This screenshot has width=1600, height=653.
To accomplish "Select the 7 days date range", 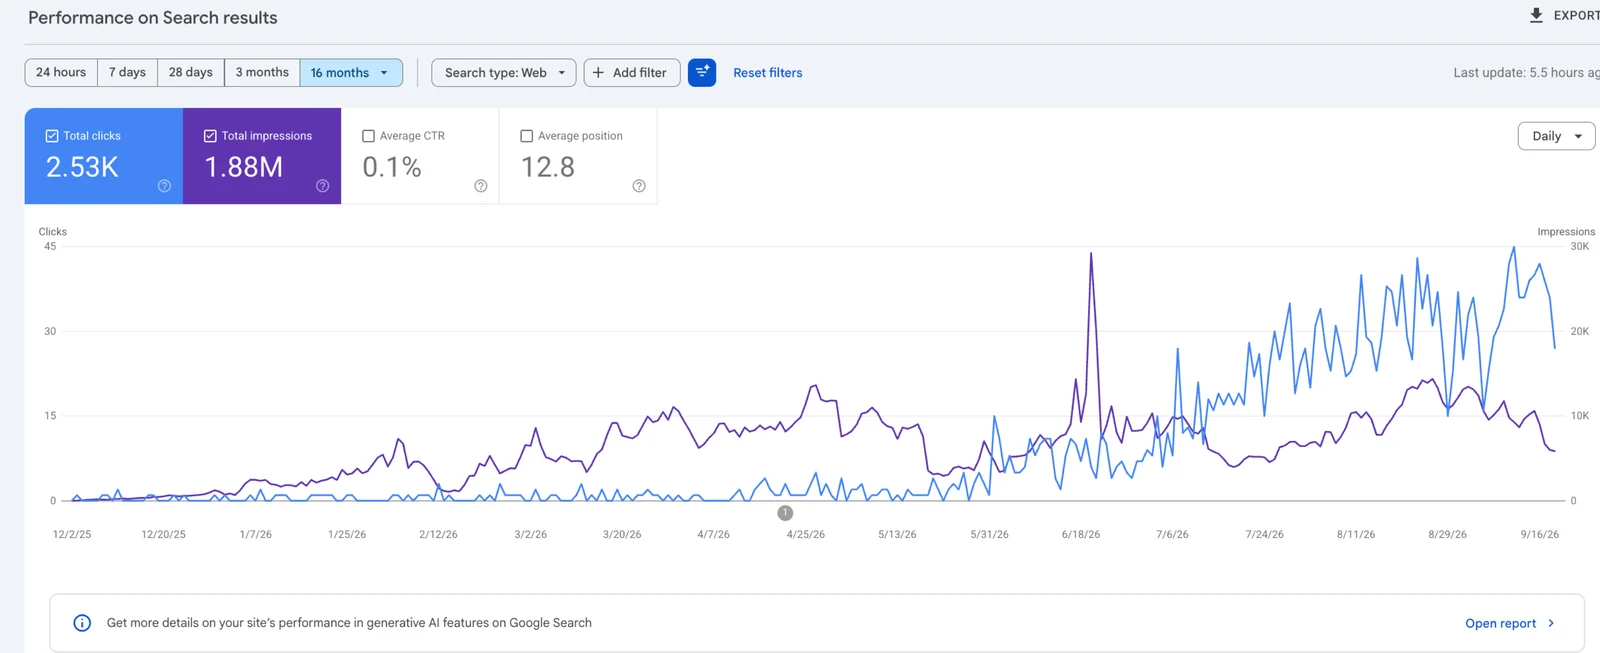I will pos(127,72).
